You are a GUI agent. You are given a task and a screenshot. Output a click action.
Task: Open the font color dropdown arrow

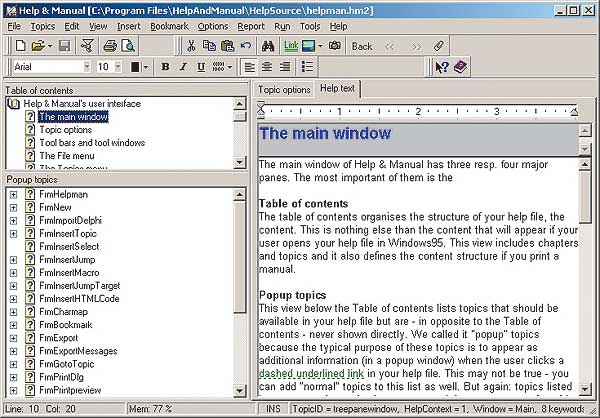tap(146, 67)
